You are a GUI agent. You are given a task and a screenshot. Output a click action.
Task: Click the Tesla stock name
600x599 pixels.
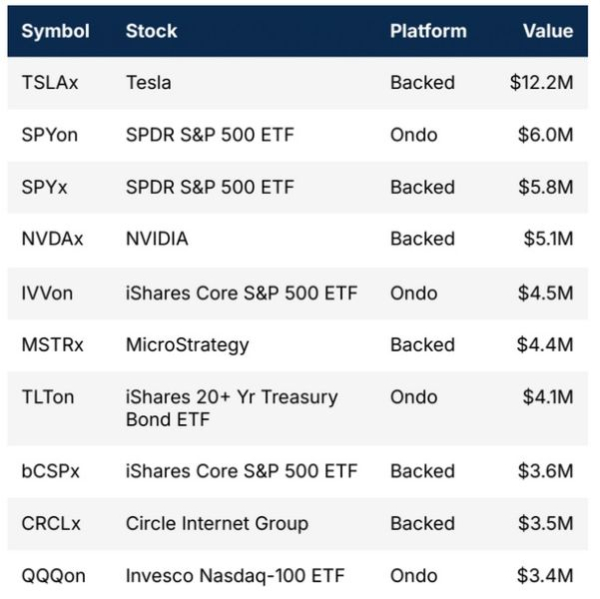148,83
